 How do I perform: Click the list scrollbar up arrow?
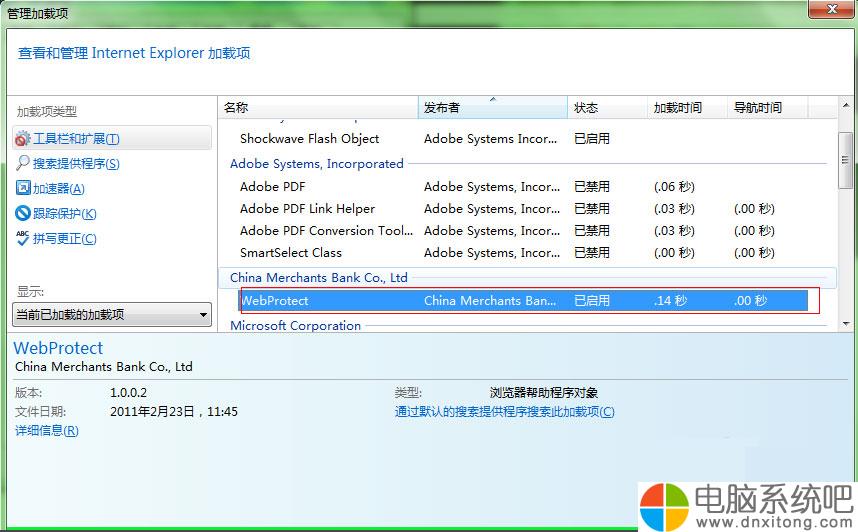click(x=845, y=105)
